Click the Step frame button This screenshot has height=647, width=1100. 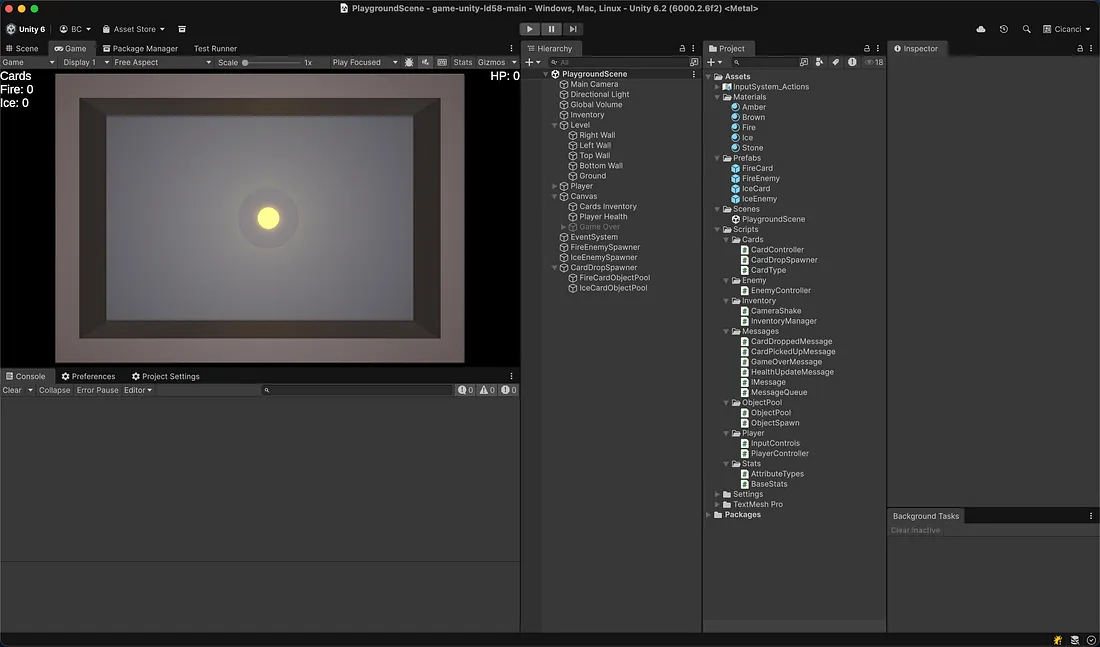[573, 29]
